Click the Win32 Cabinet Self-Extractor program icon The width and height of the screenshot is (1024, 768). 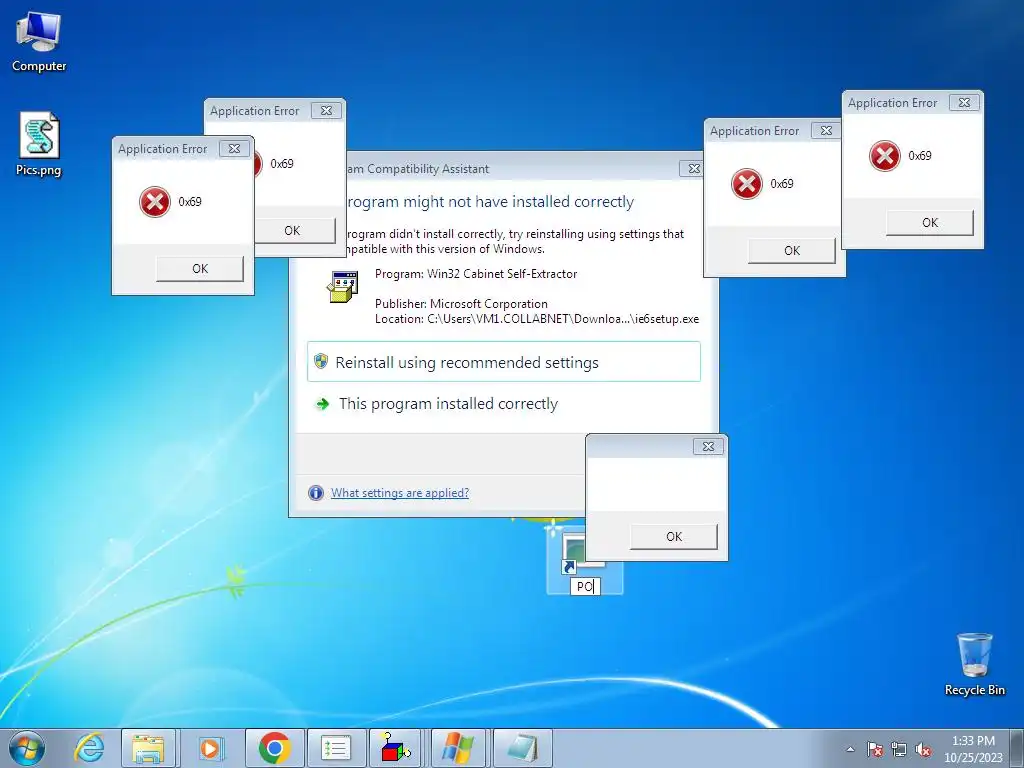pyautogui.click(x=343, y=287)
